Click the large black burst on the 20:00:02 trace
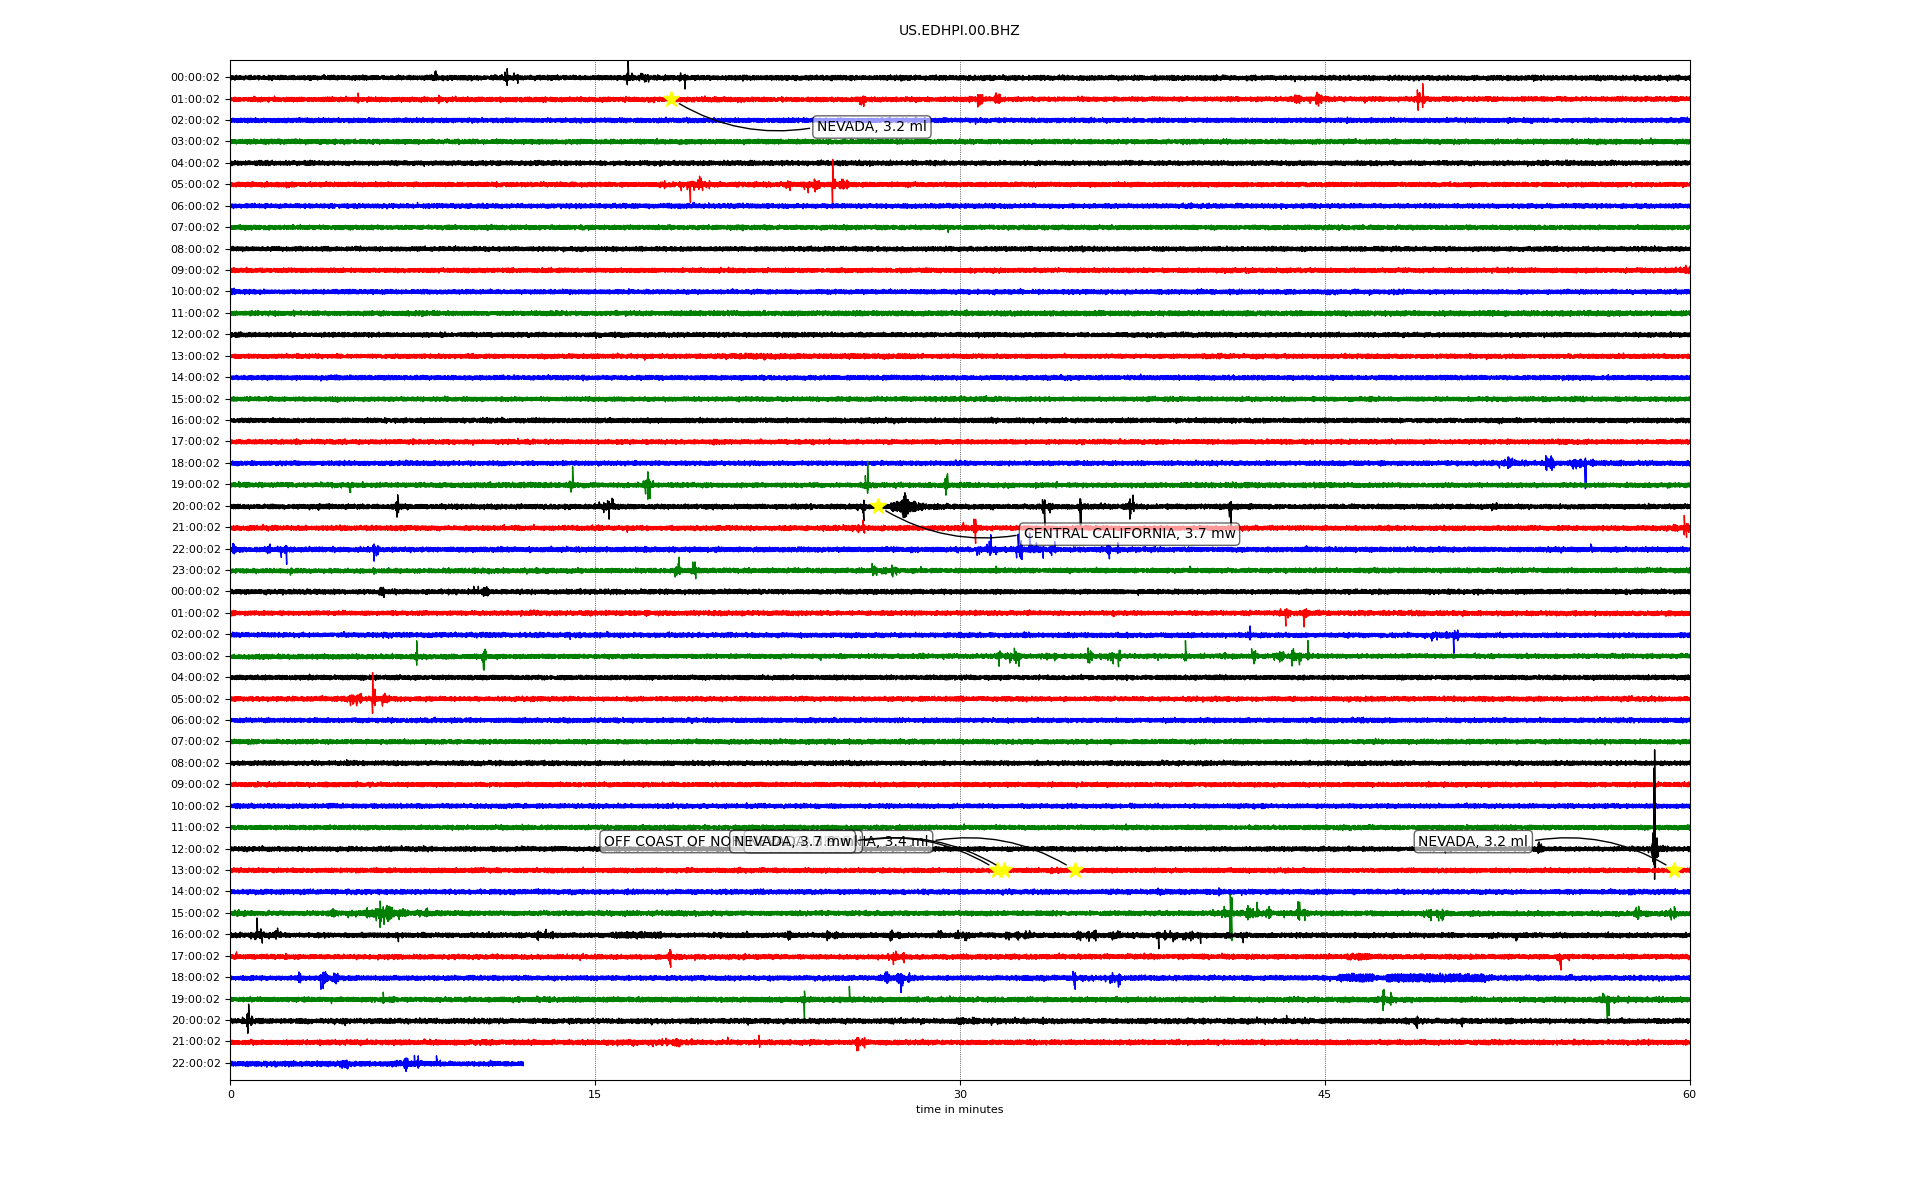1920x1200 pixels. tap(904, 507)
